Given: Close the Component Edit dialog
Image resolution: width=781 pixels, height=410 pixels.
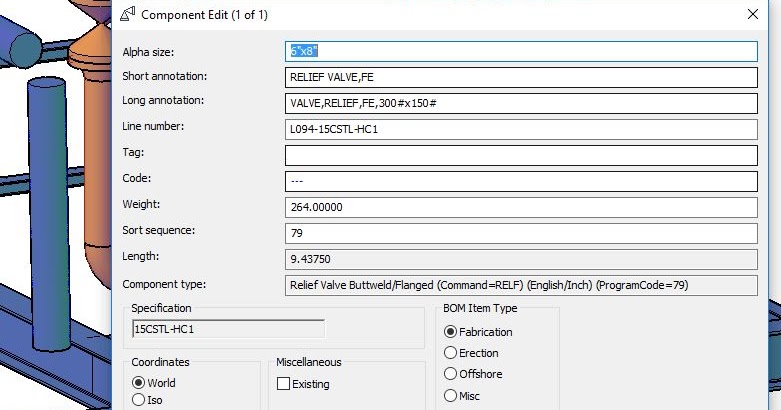Looking at the screenshot, I should tap(753, 14).
